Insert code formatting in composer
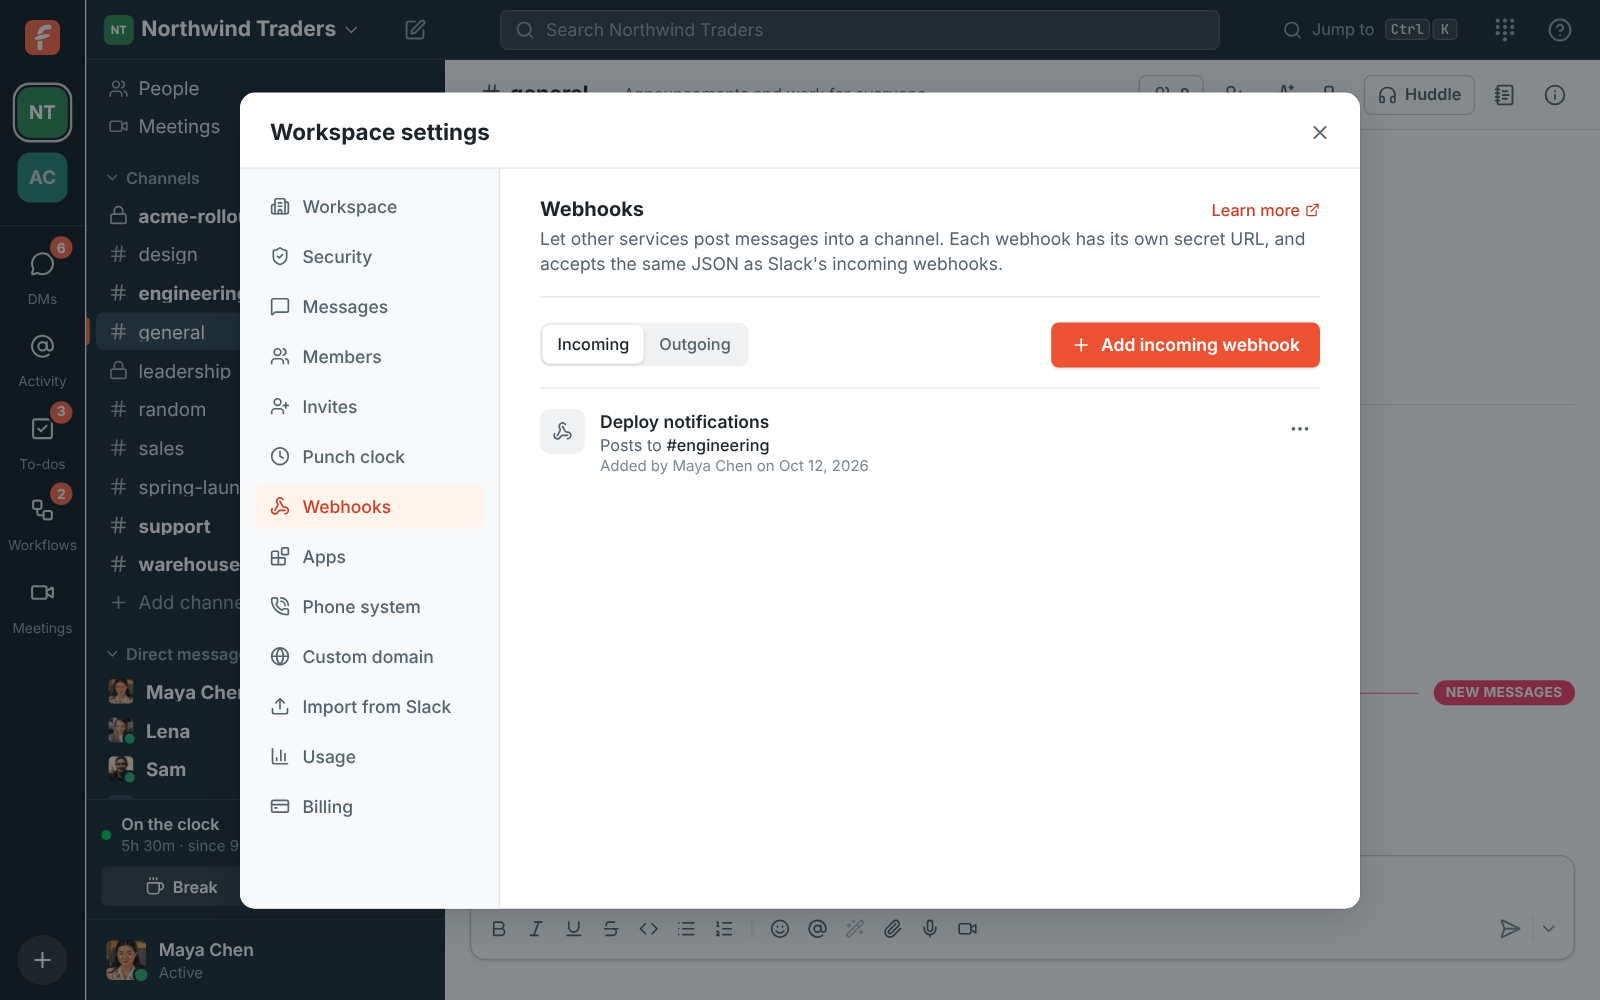The height and width of the screenshot is (1000, 1600). (648, 929)
